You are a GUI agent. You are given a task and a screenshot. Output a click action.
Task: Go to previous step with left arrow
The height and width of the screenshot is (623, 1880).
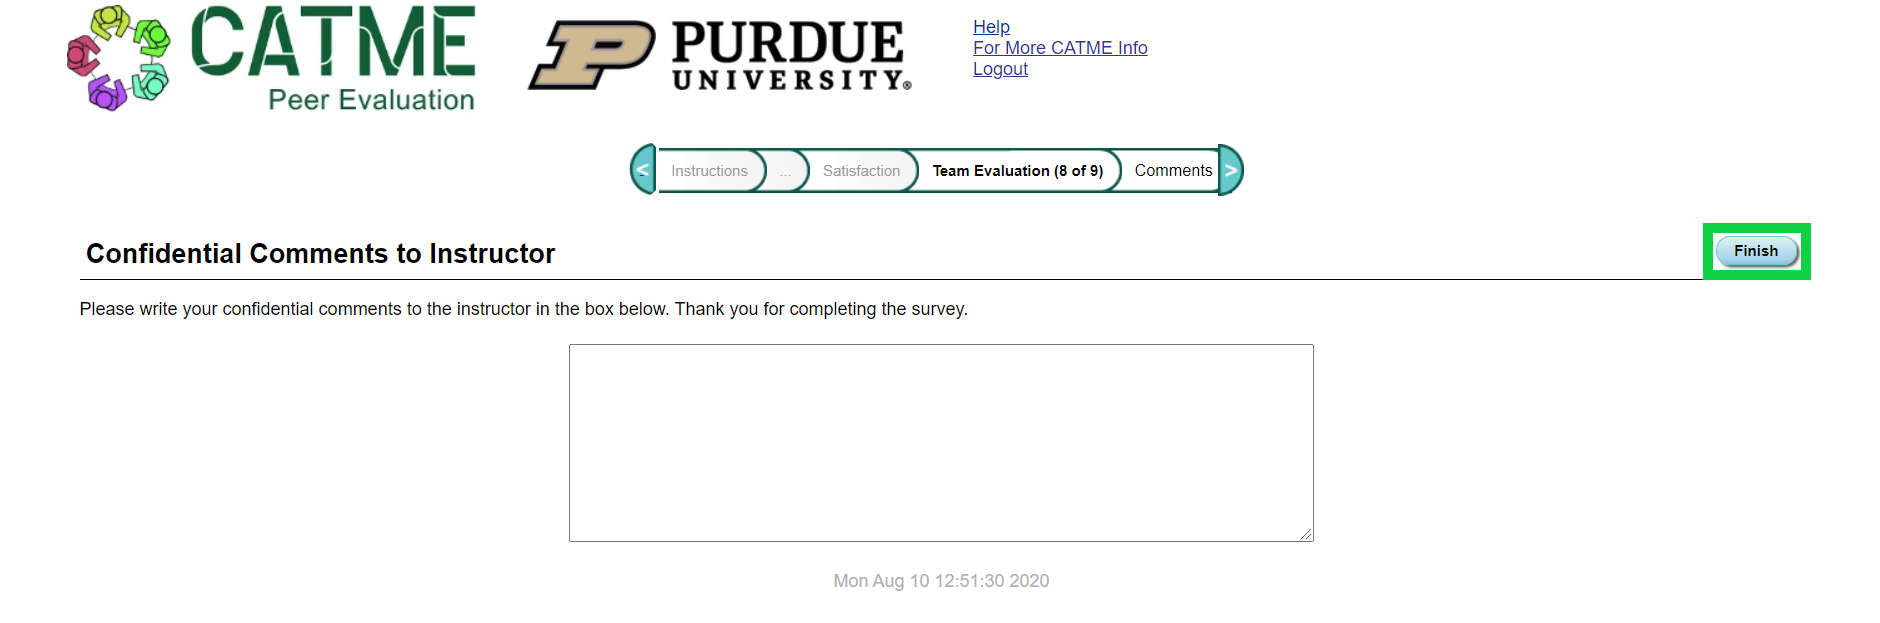point(643,170)
